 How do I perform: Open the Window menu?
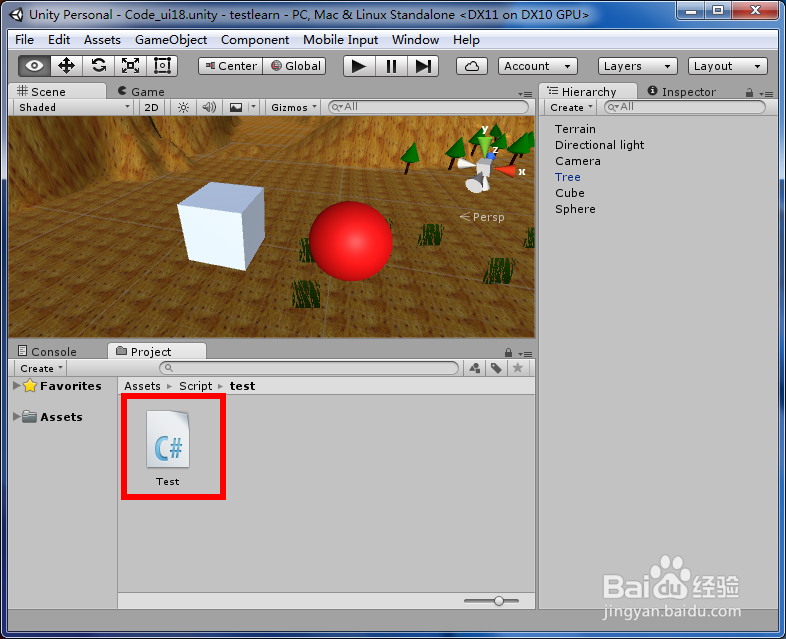(415, 40)
